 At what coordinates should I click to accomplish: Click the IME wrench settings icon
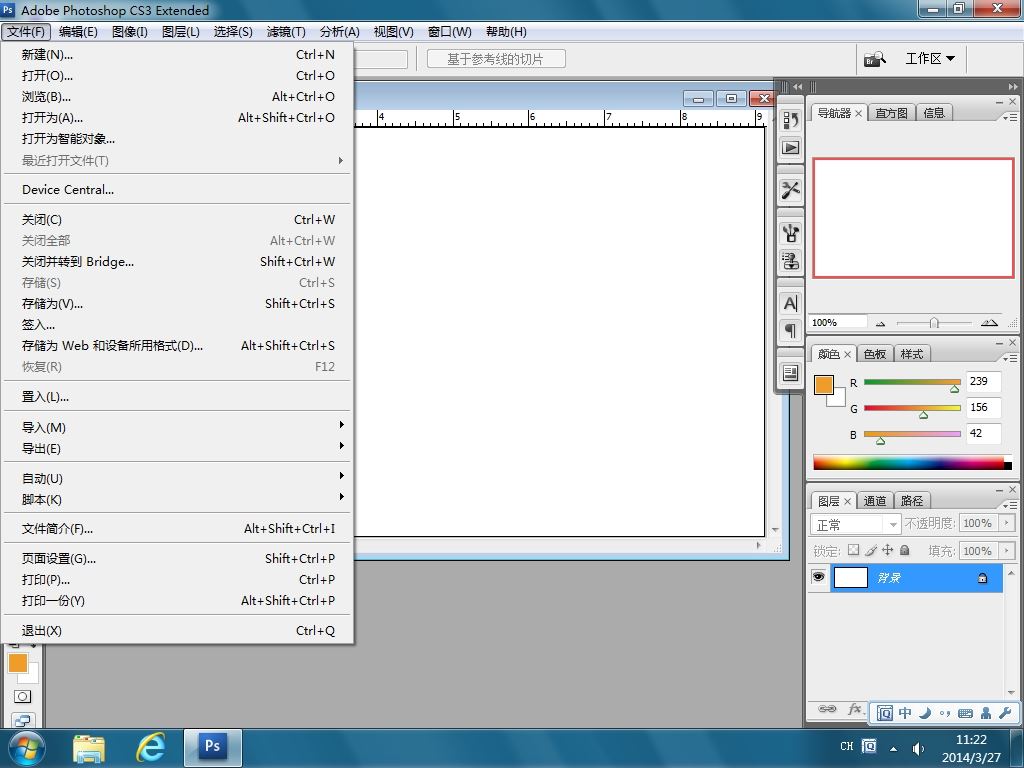tap(1005, 713)
